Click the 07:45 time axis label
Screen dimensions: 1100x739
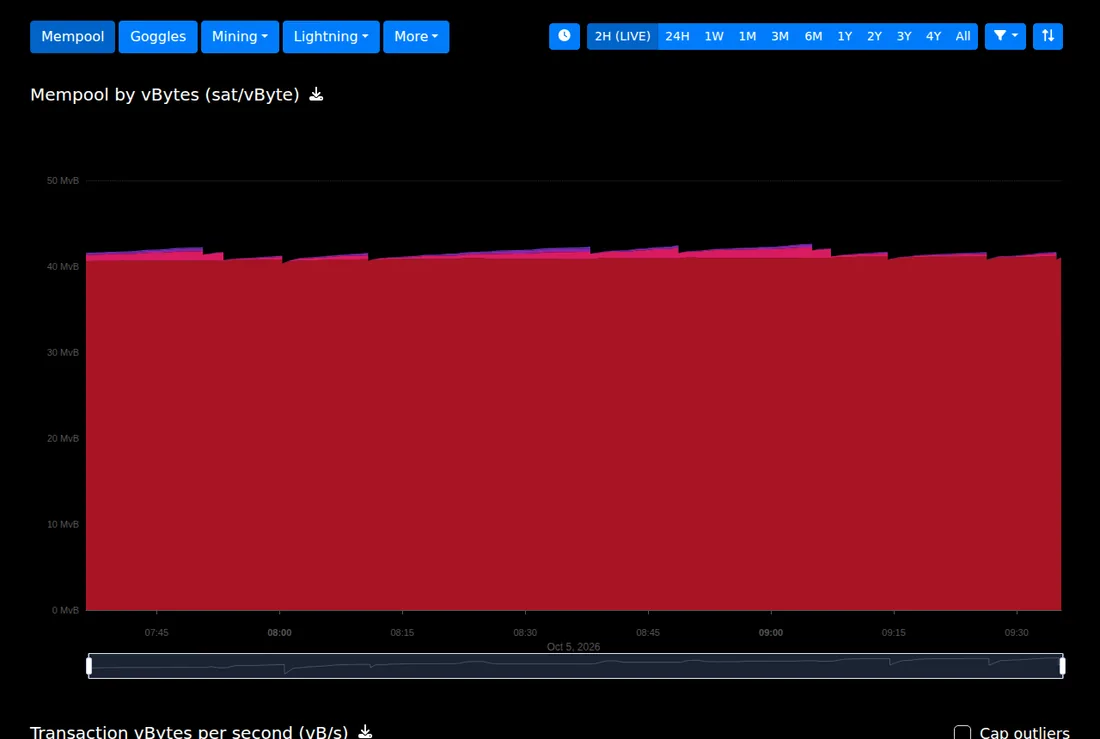[x=156, y=632]
